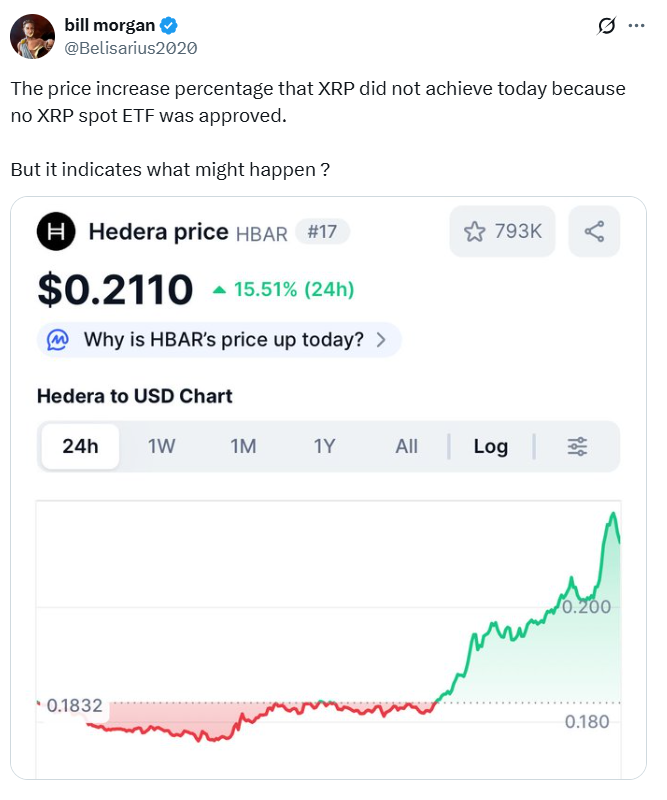Click the Hedera logo in the price widget

click(x=55, y=232)
